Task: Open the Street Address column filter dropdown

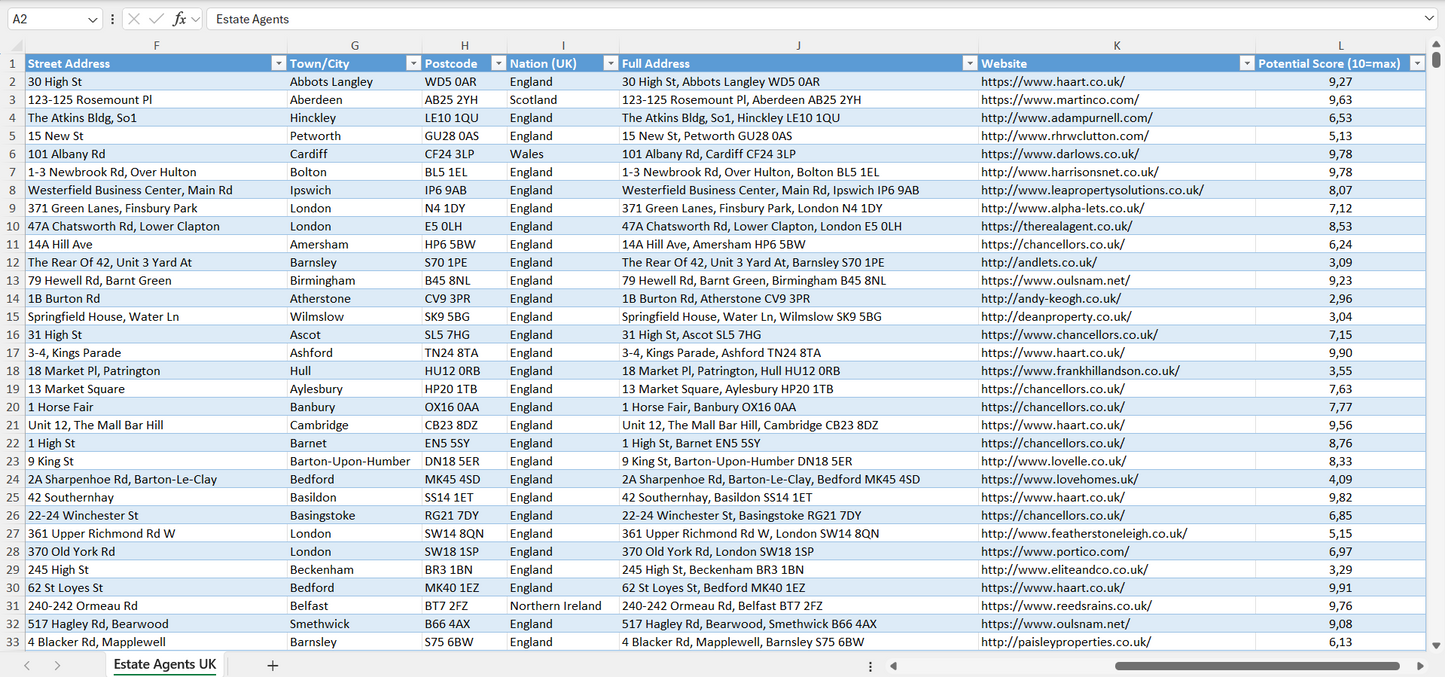Action: pos(279,63)
